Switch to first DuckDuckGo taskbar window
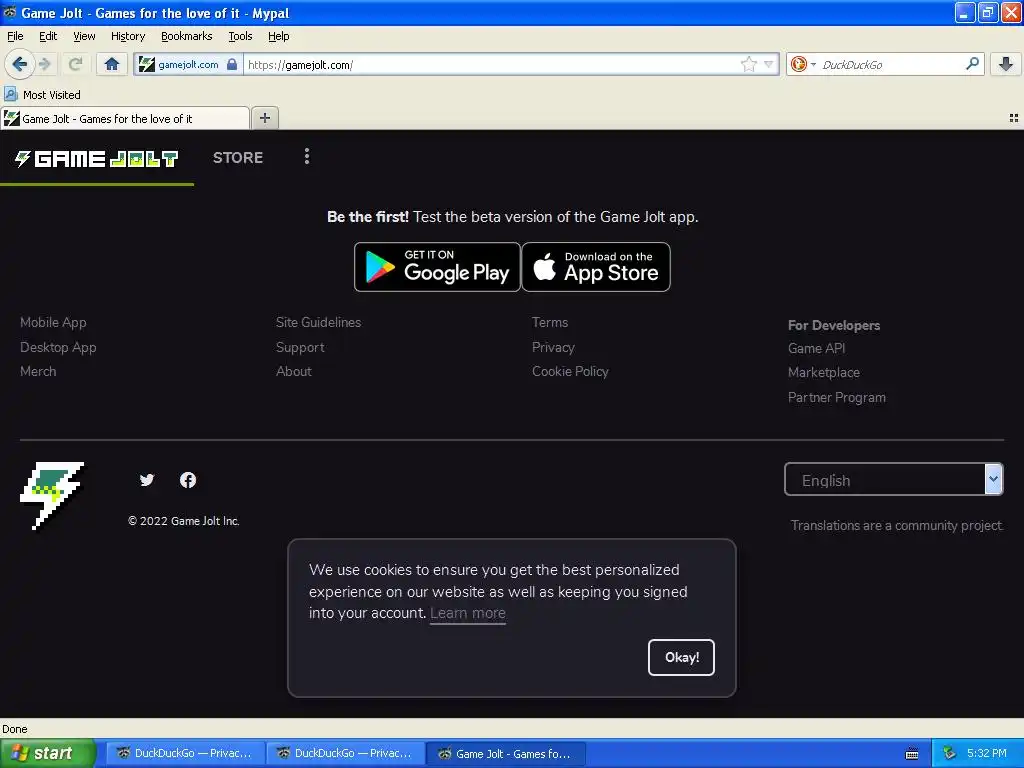This screenshot has width=1024, height=768. (185, 753)
